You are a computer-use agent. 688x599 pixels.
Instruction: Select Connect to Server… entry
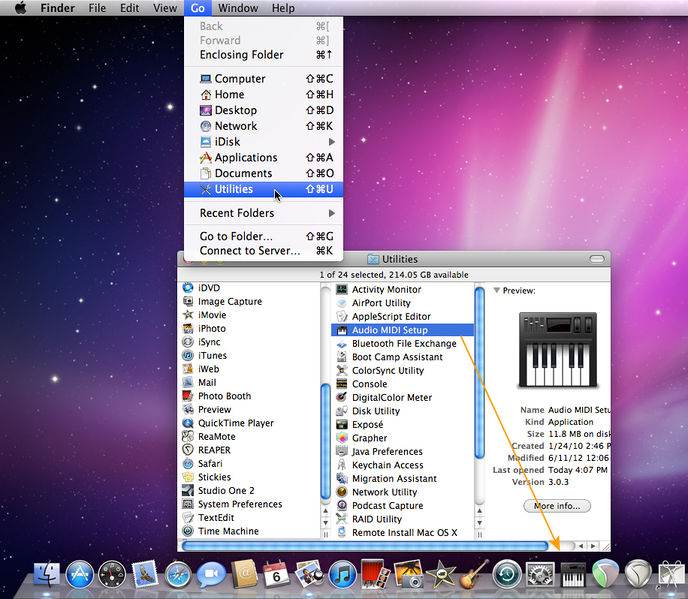pyautogui.click(x=263, y=251)
